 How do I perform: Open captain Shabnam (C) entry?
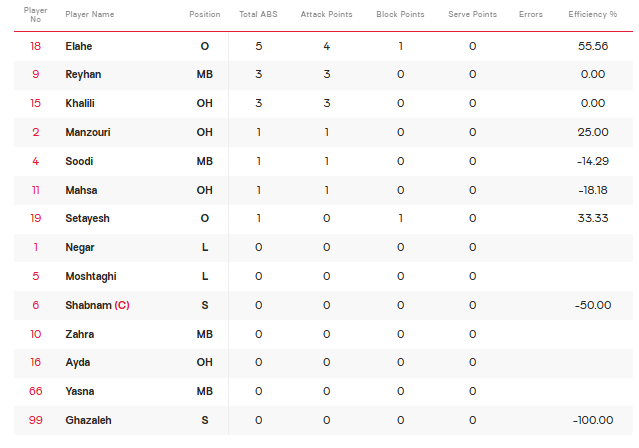(x=97, y=305)
